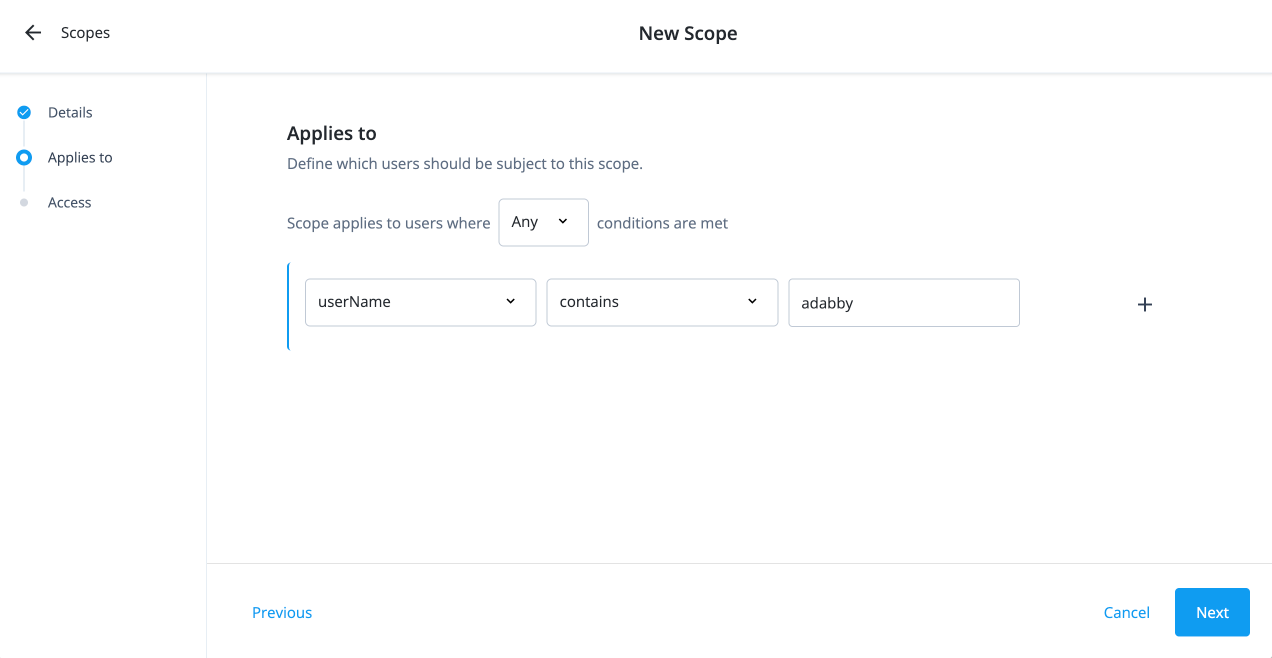1272x658 pixels.
Task: Click the Next button
Action: (1212, 612)
